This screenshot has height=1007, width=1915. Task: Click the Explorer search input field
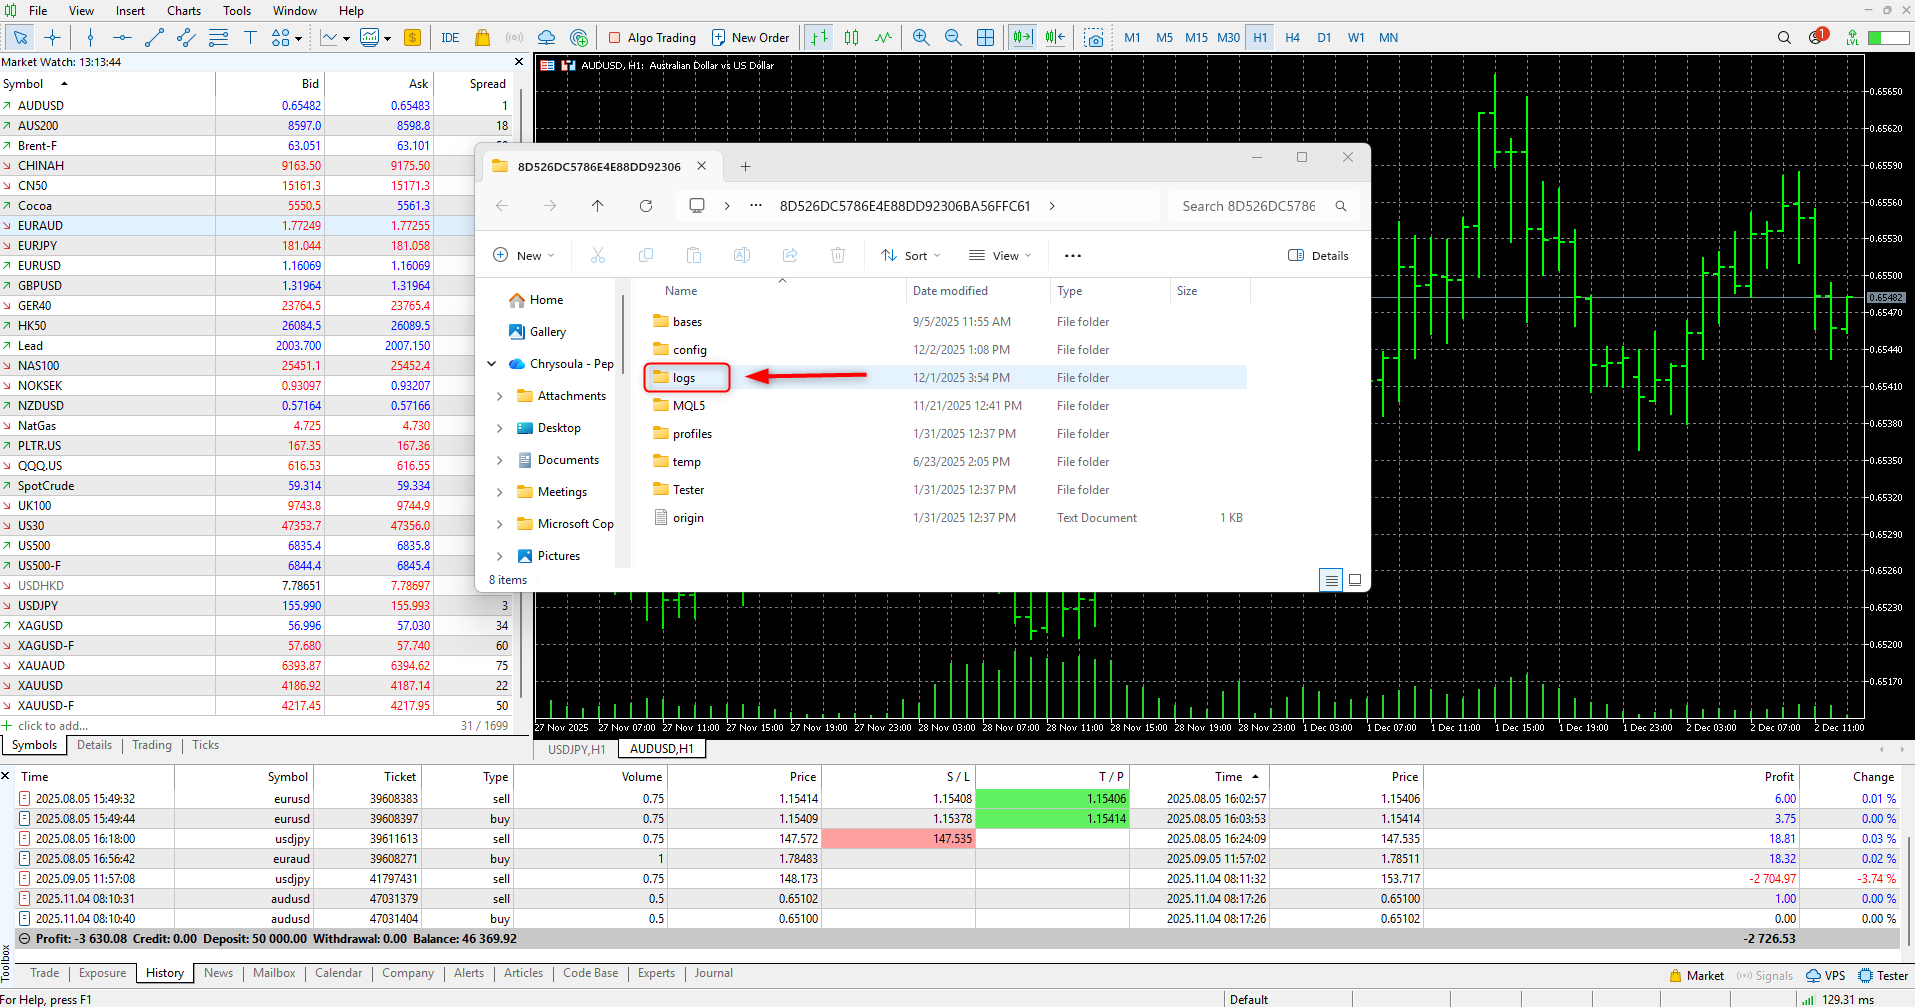(1249, 206)
